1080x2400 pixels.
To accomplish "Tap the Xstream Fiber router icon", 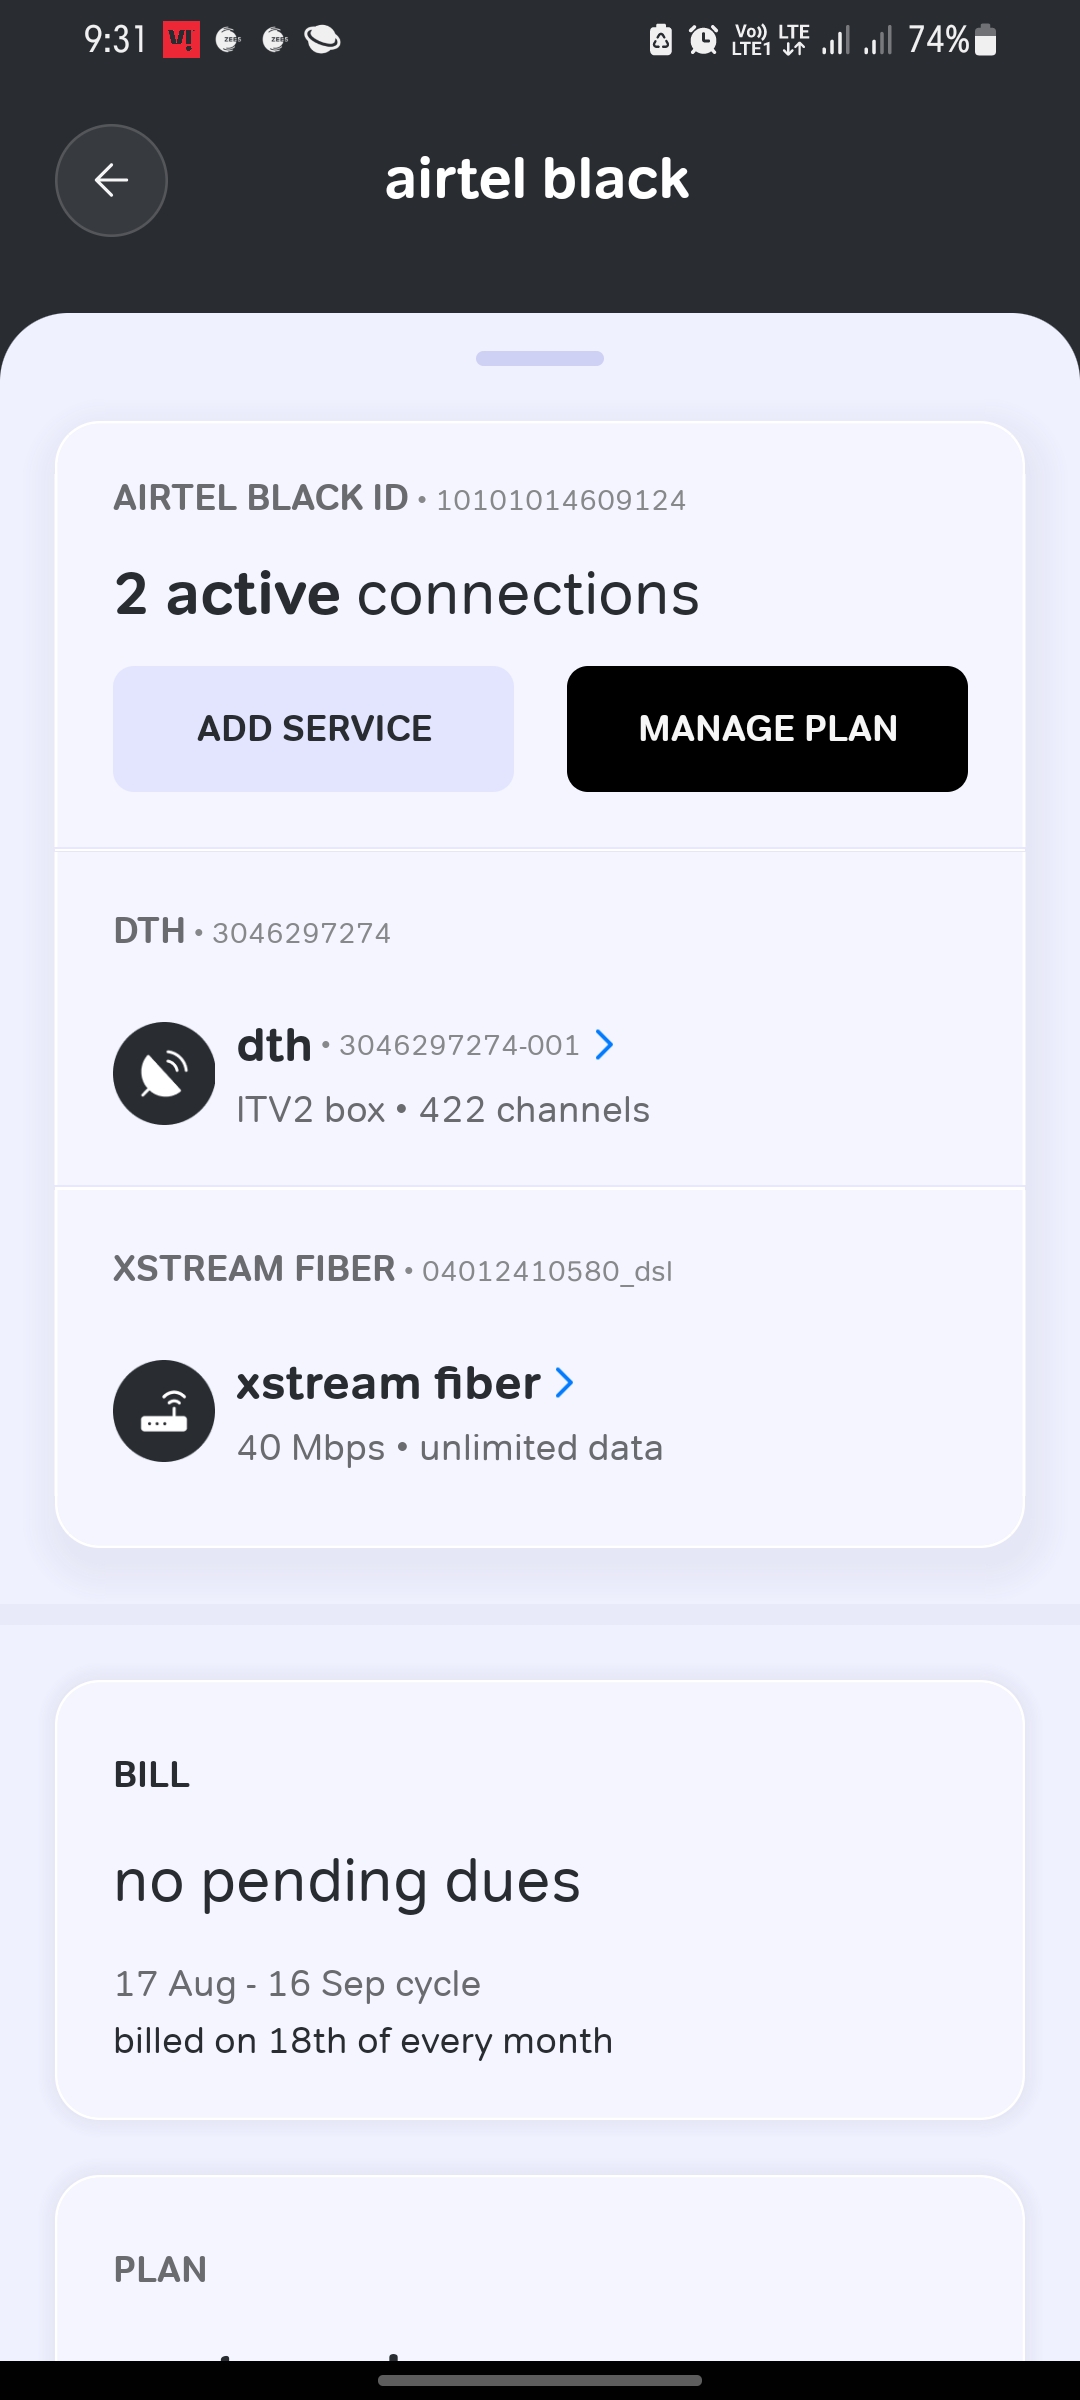I will (164, 1411).
